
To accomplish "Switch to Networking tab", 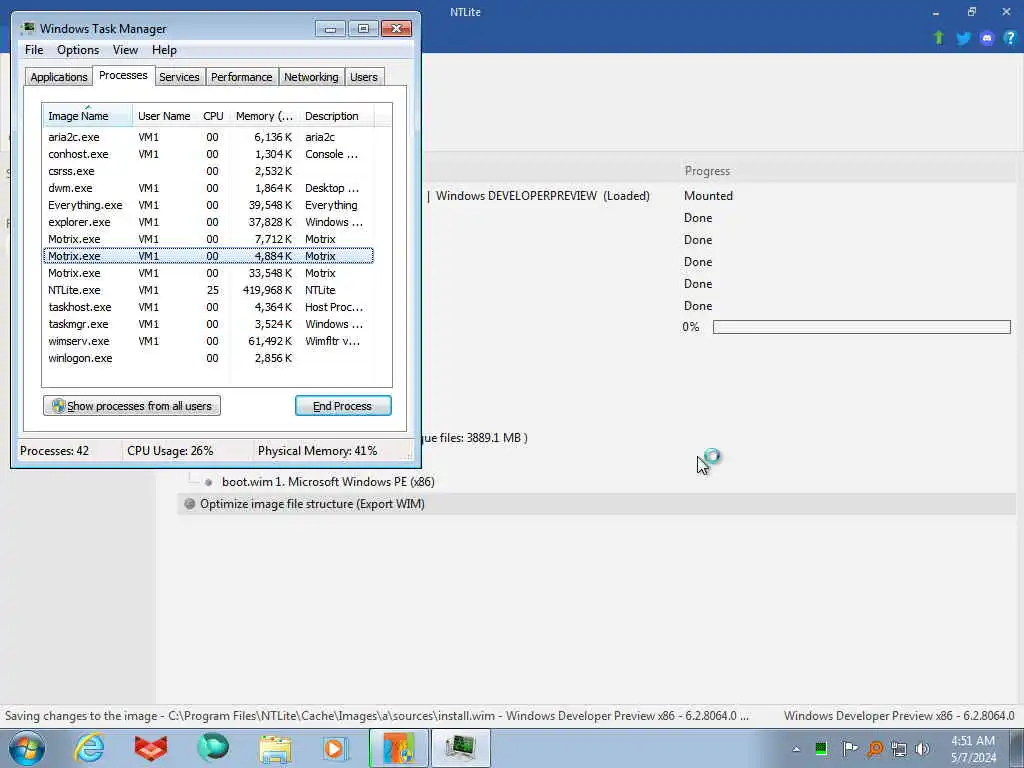I will click(x=311, y=77).
